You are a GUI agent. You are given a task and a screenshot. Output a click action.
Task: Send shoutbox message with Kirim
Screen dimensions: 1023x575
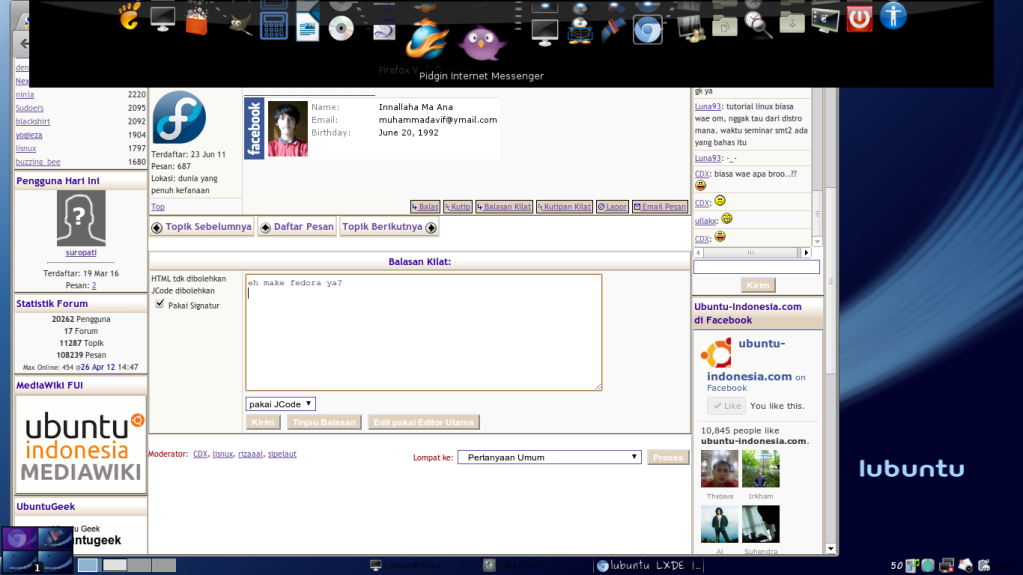coord(757,285)
